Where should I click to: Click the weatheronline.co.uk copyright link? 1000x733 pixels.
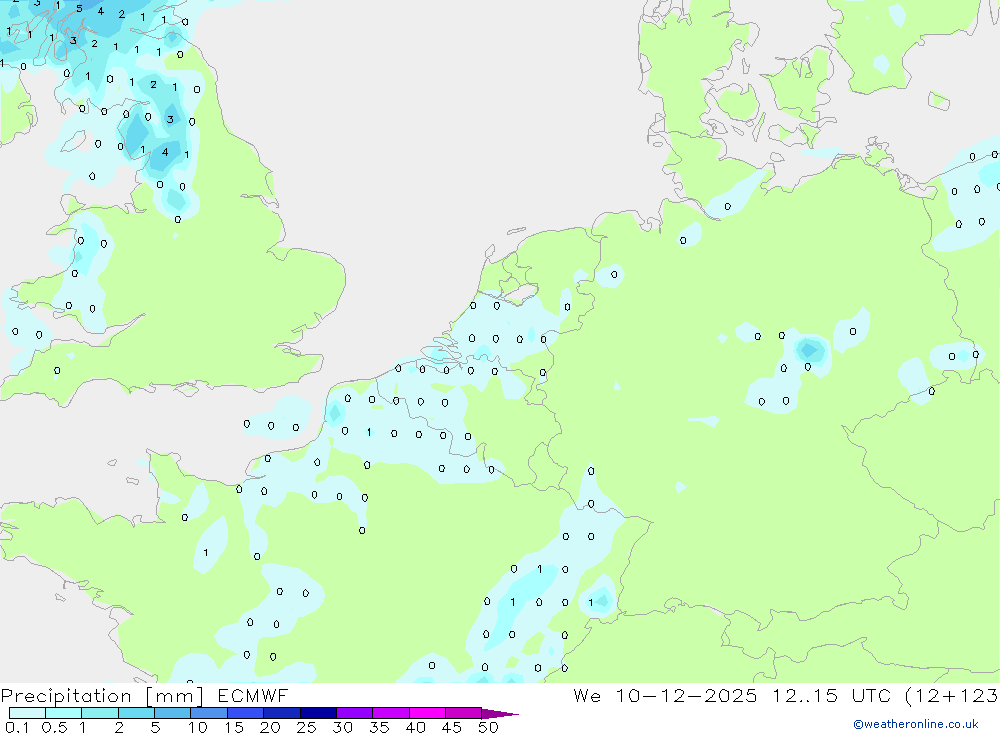916,724
